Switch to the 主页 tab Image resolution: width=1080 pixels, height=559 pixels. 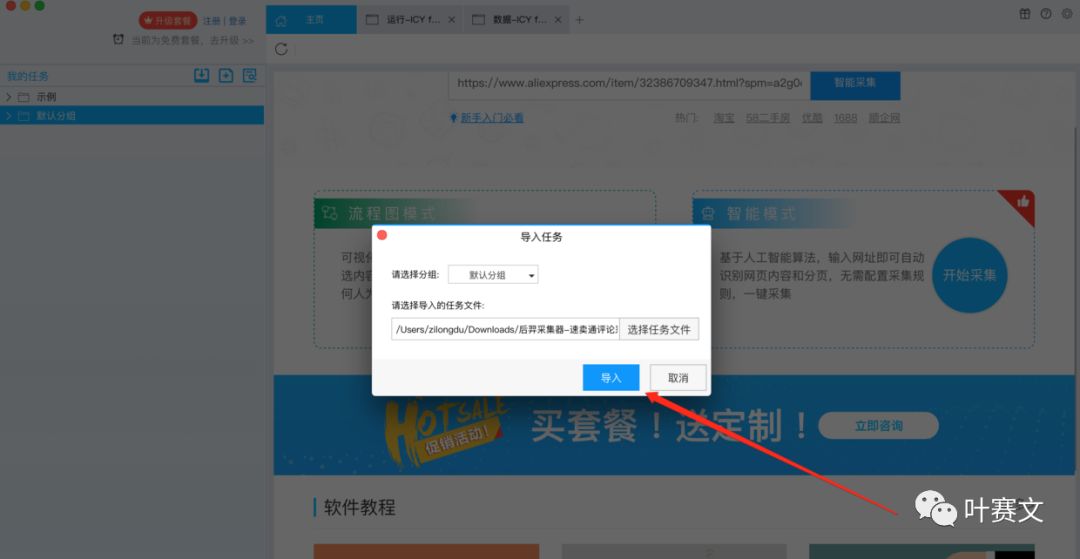tap(311, 20)
